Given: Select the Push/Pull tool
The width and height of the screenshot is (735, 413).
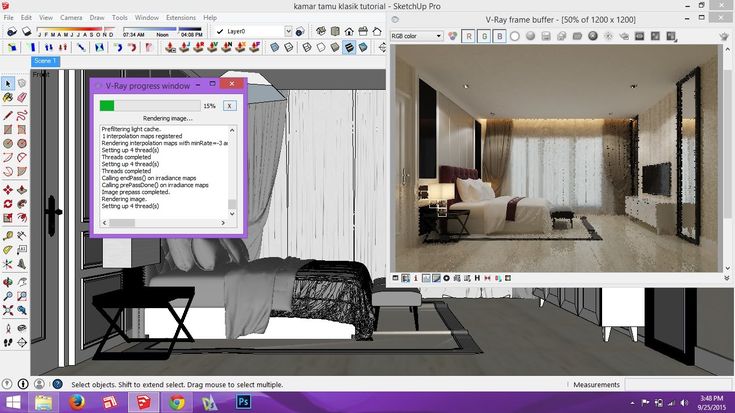Looking at the screenshot, I should tap(22, 190).
